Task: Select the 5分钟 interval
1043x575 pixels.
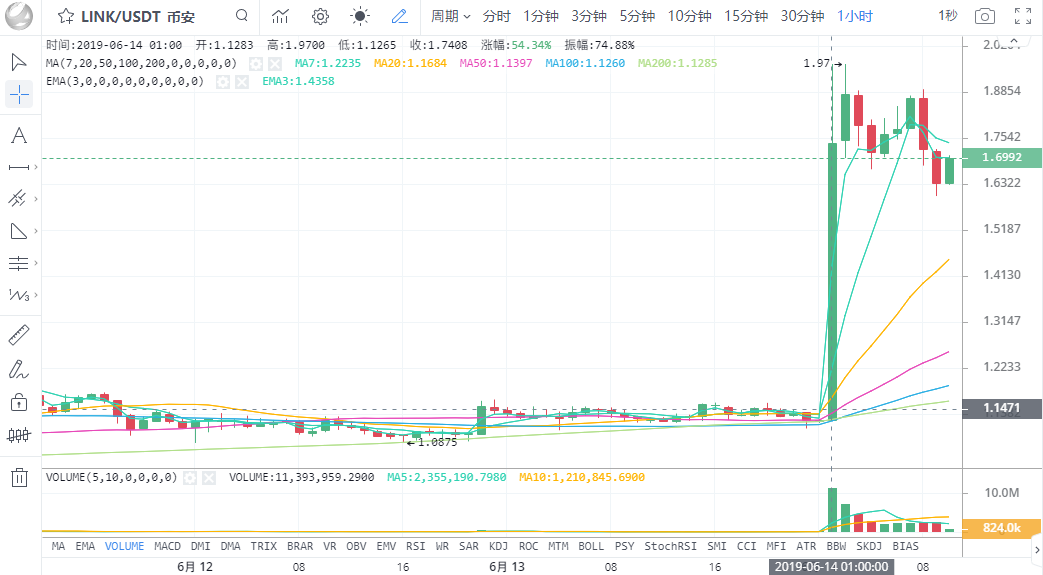Action: point(637,16)
